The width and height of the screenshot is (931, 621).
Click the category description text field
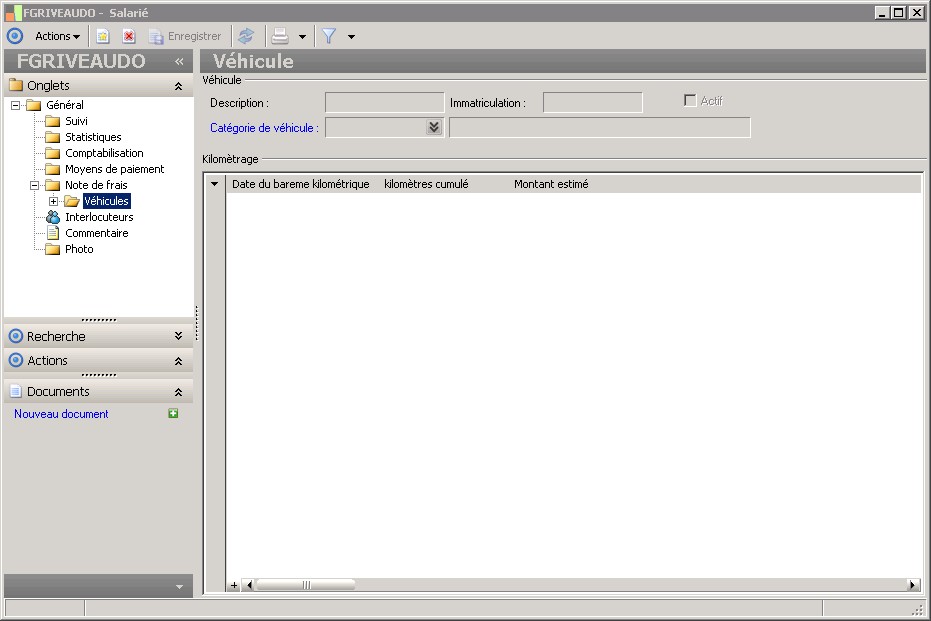tap(600, 128)
